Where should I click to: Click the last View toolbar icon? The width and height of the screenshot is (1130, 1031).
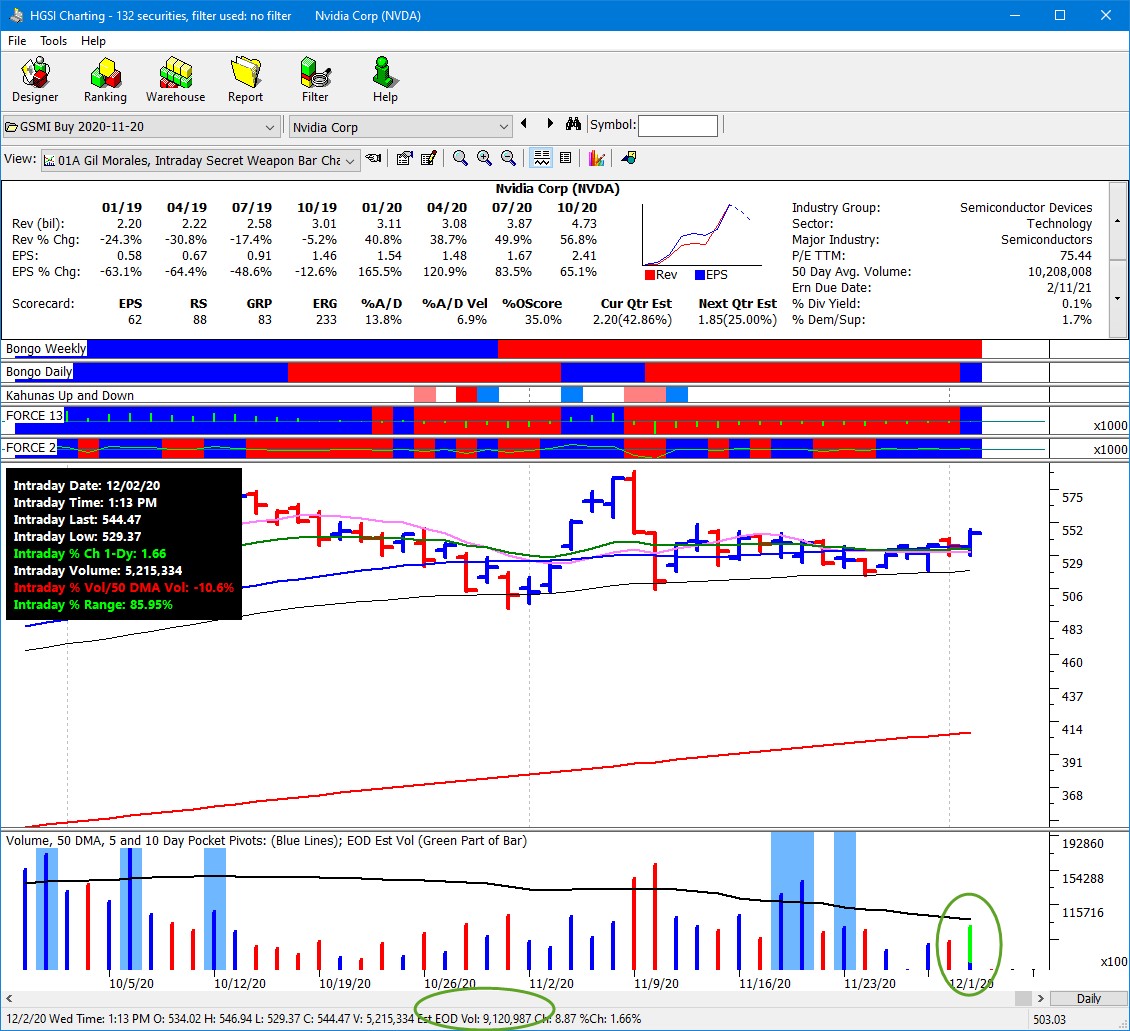click(x=628, y=159)
